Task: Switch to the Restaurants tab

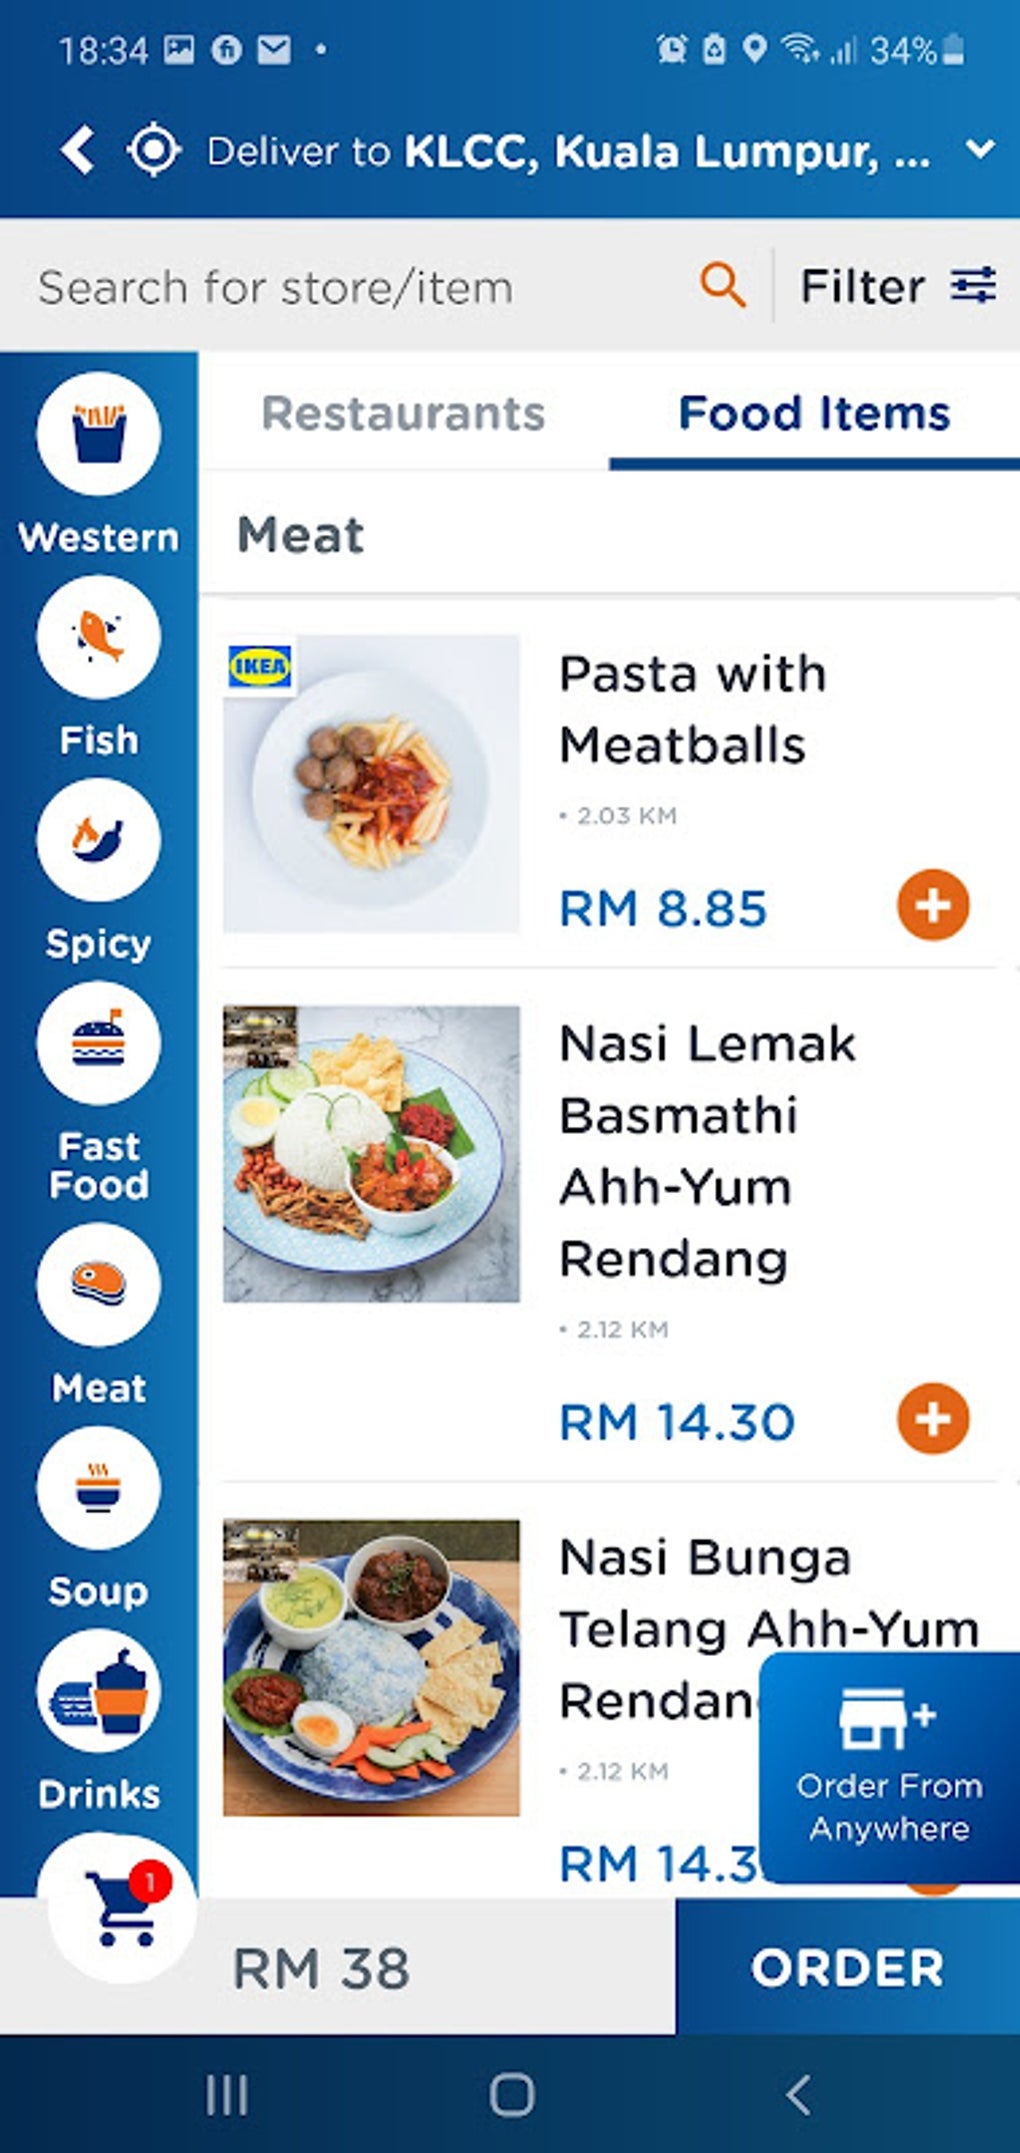Action: [403, 414]
